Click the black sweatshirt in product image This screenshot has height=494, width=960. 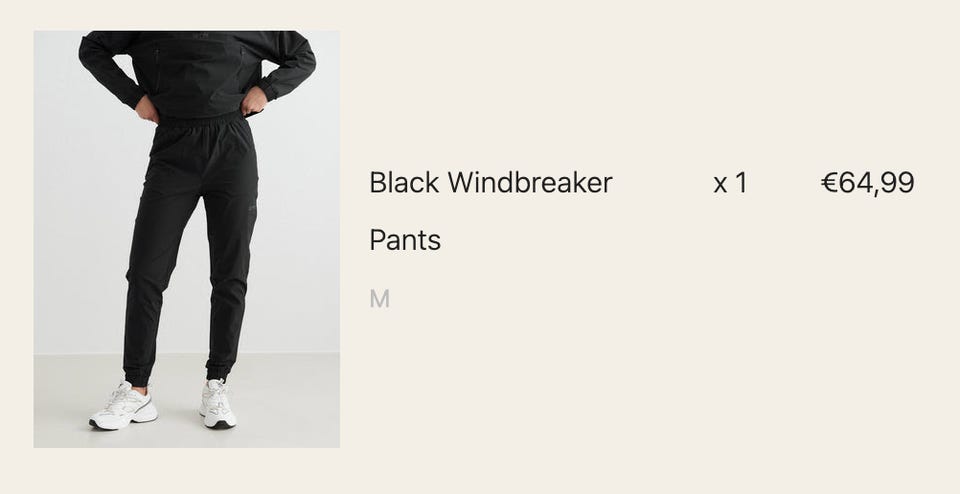pos(197,72)
